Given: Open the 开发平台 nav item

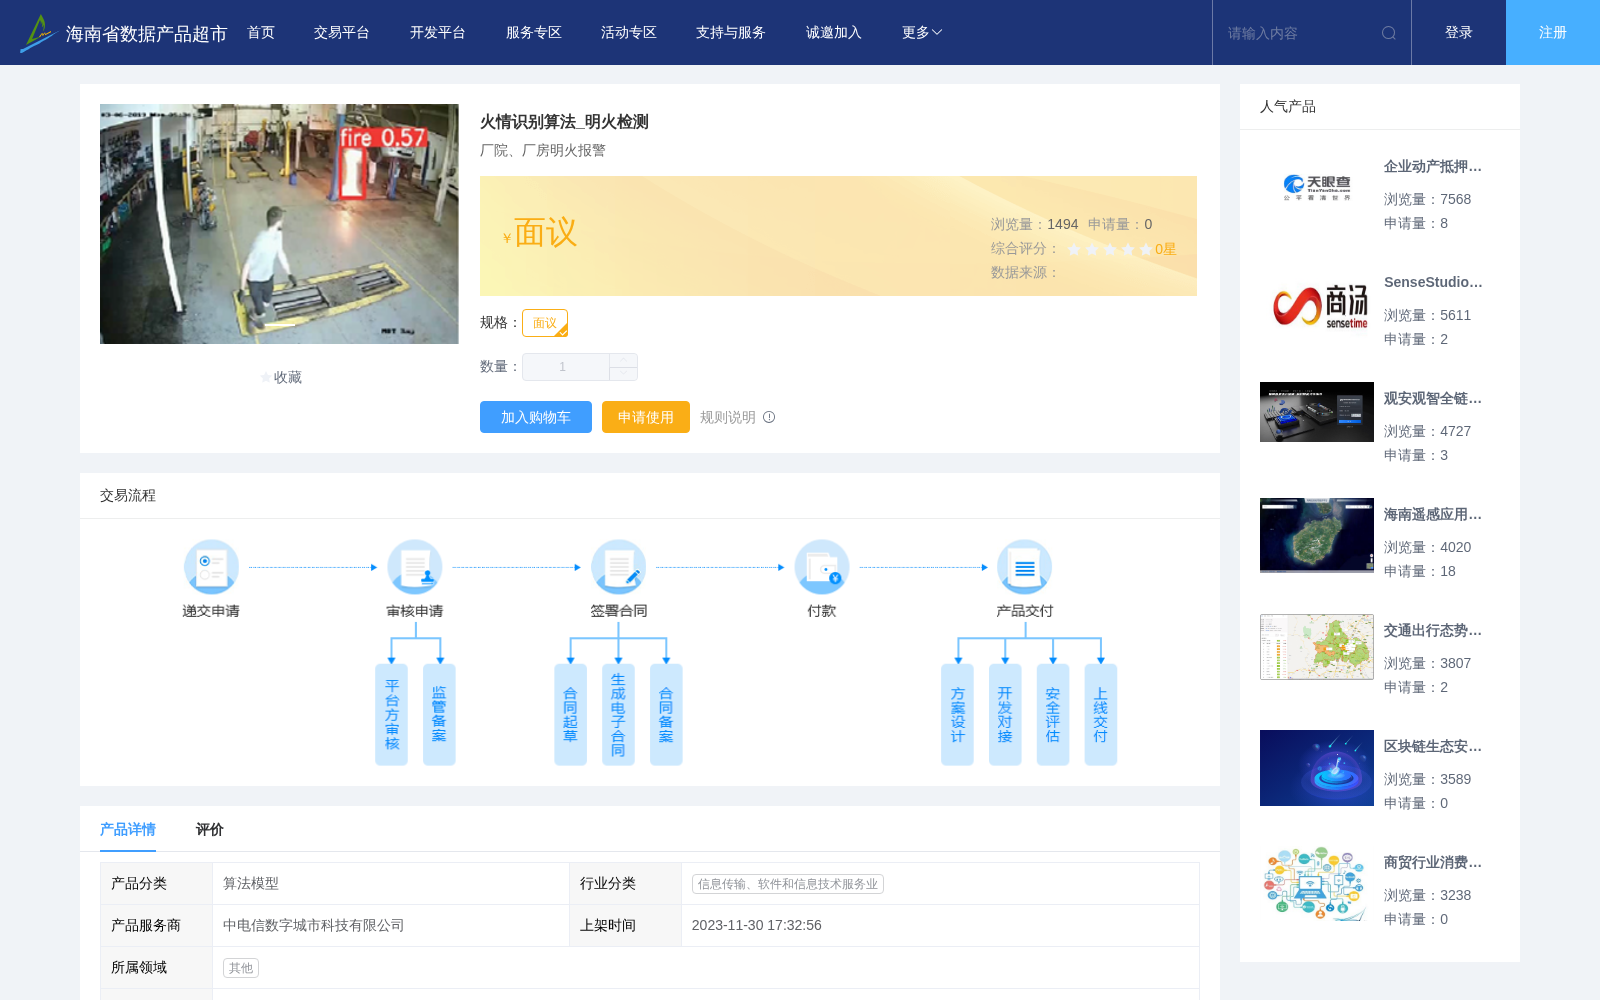Looking at the screenshot, I should tap(438, 33).
